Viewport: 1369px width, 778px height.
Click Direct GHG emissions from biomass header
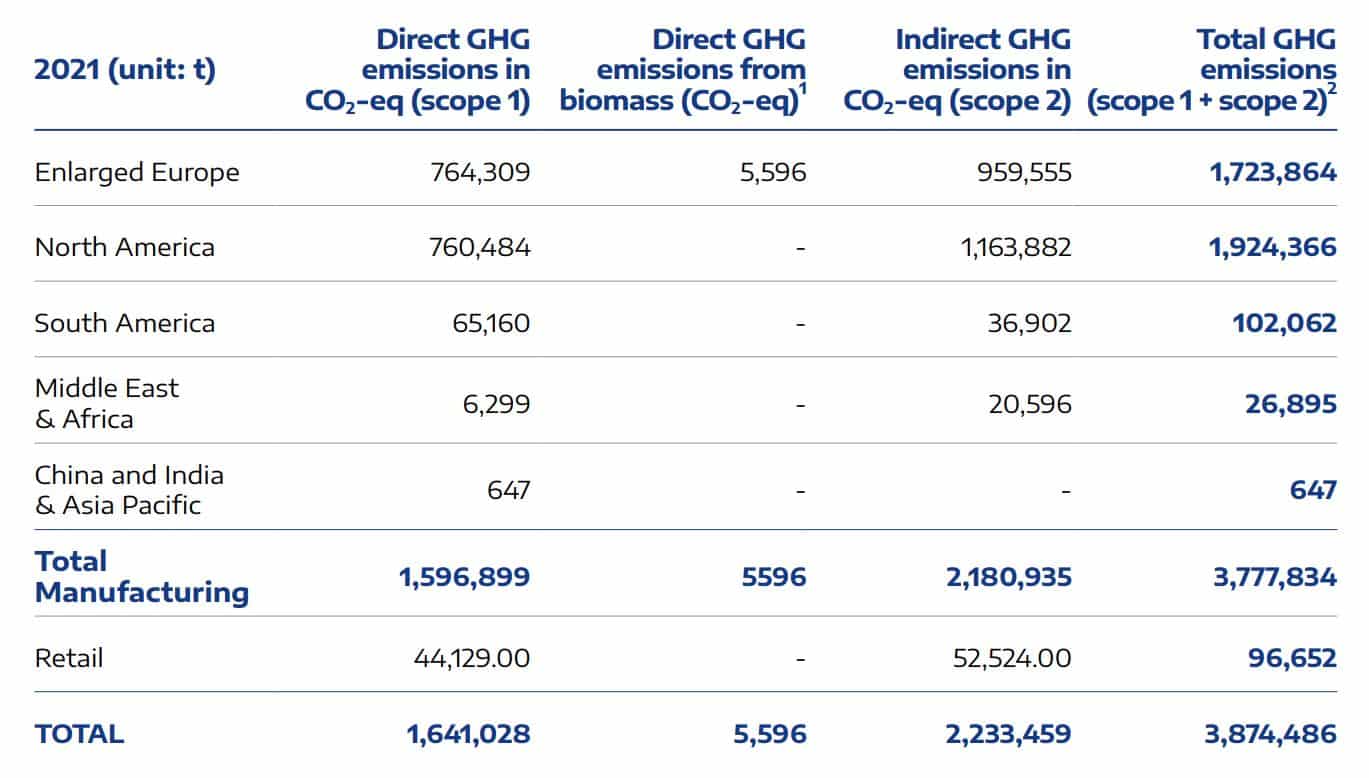(x=683, y=70)
